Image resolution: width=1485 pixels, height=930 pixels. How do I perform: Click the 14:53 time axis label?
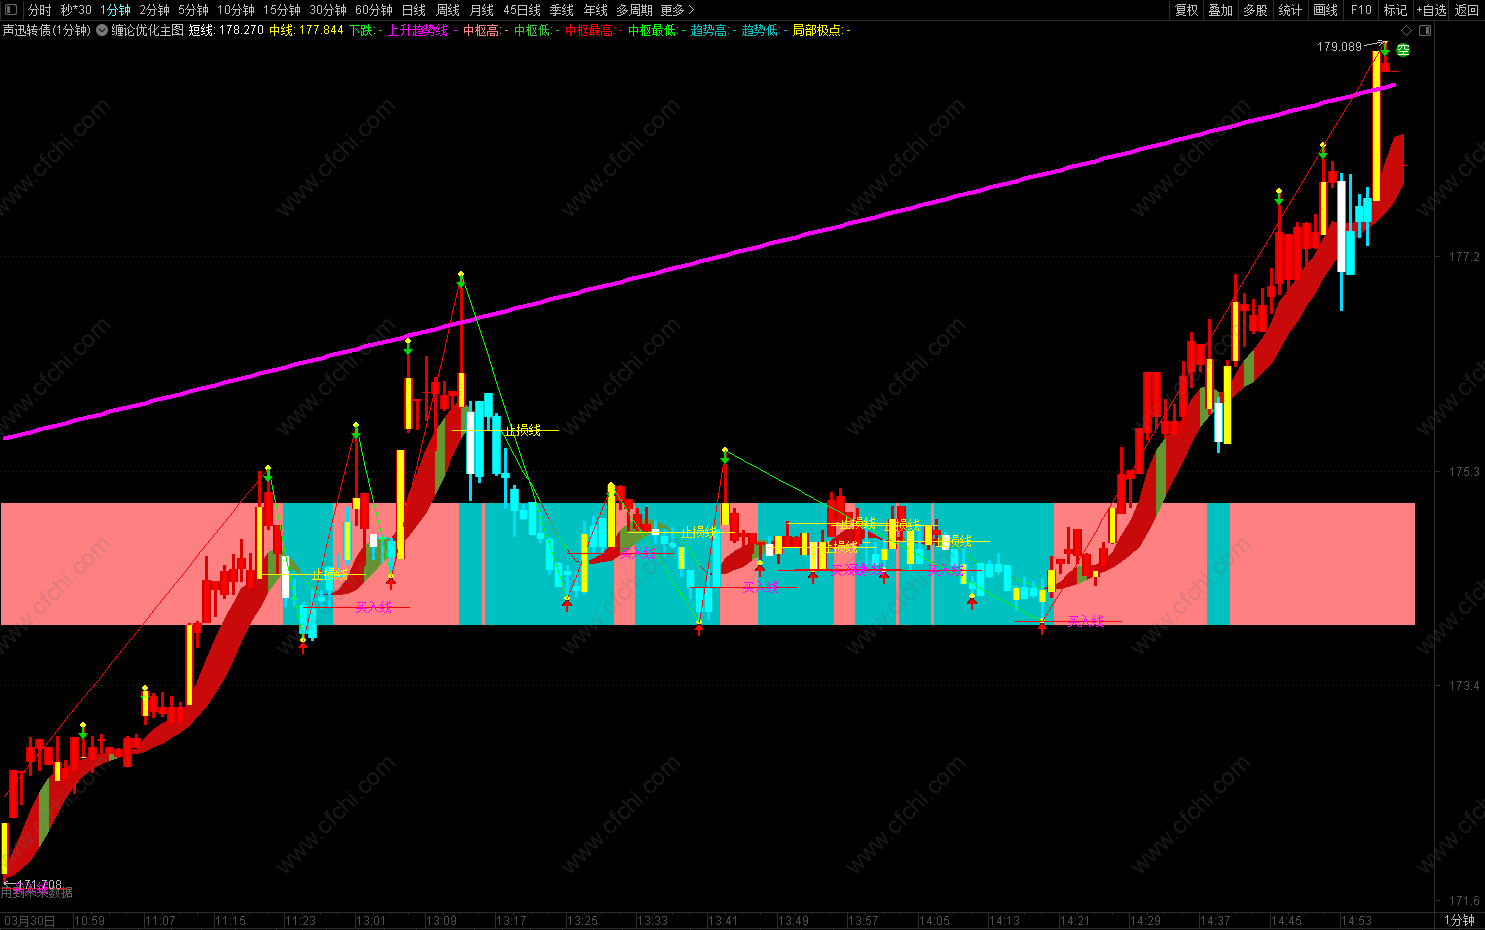pos(1356,921)
